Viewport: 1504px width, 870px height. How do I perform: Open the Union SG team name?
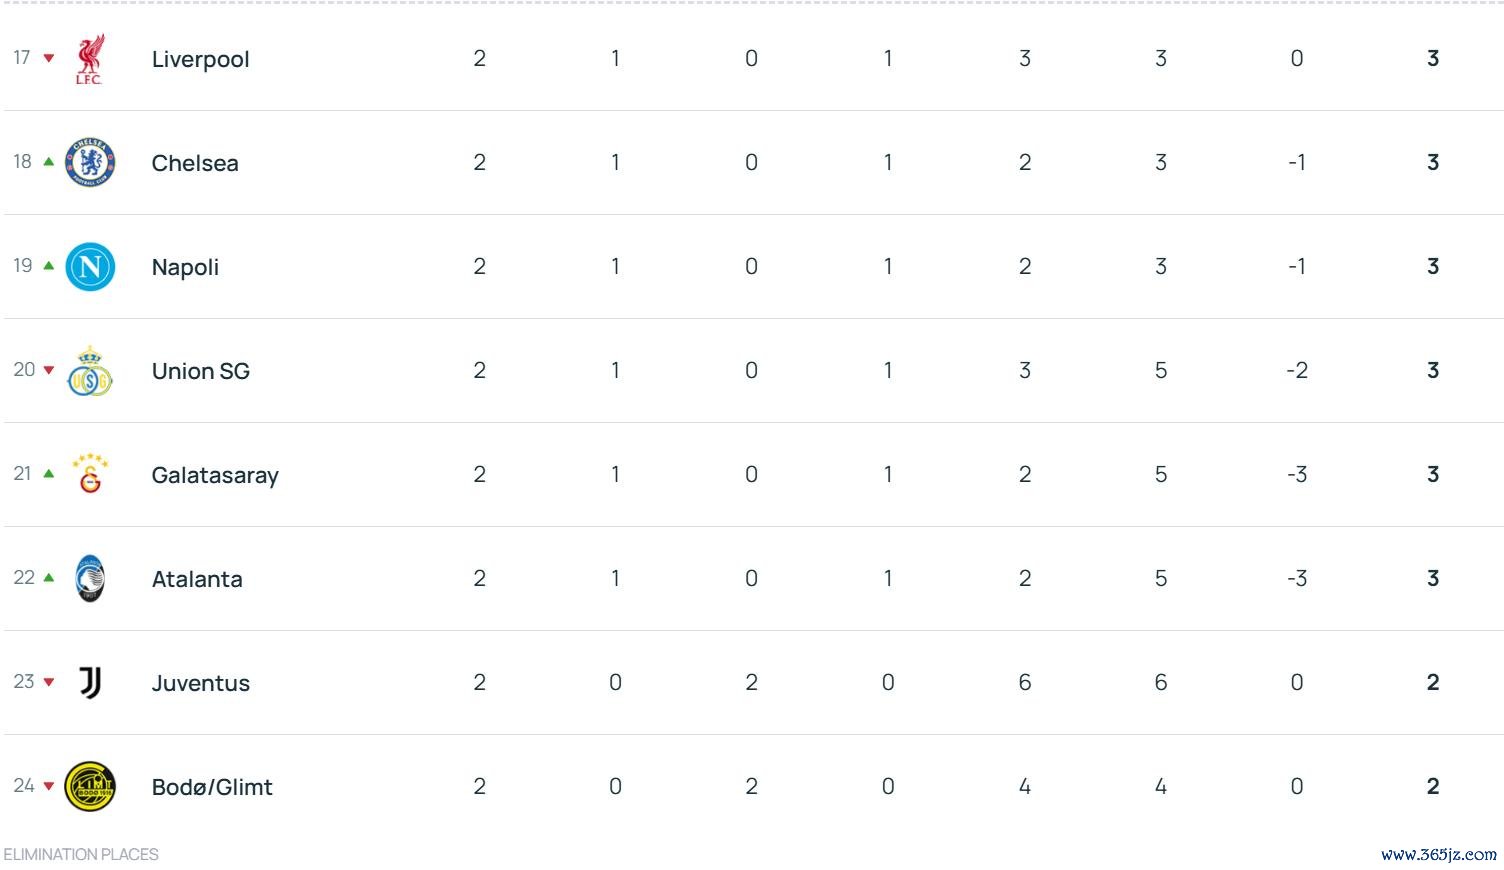point(200,371)
